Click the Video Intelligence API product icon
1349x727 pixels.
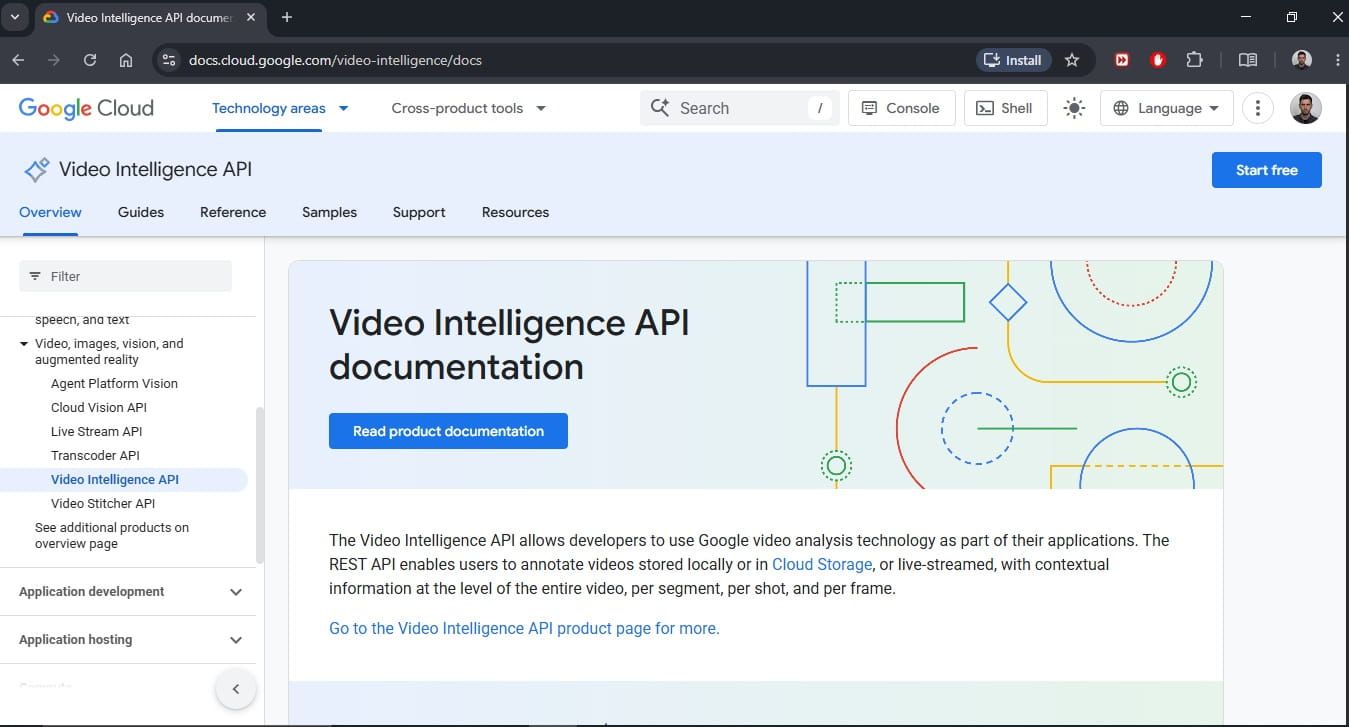(36, 170)
